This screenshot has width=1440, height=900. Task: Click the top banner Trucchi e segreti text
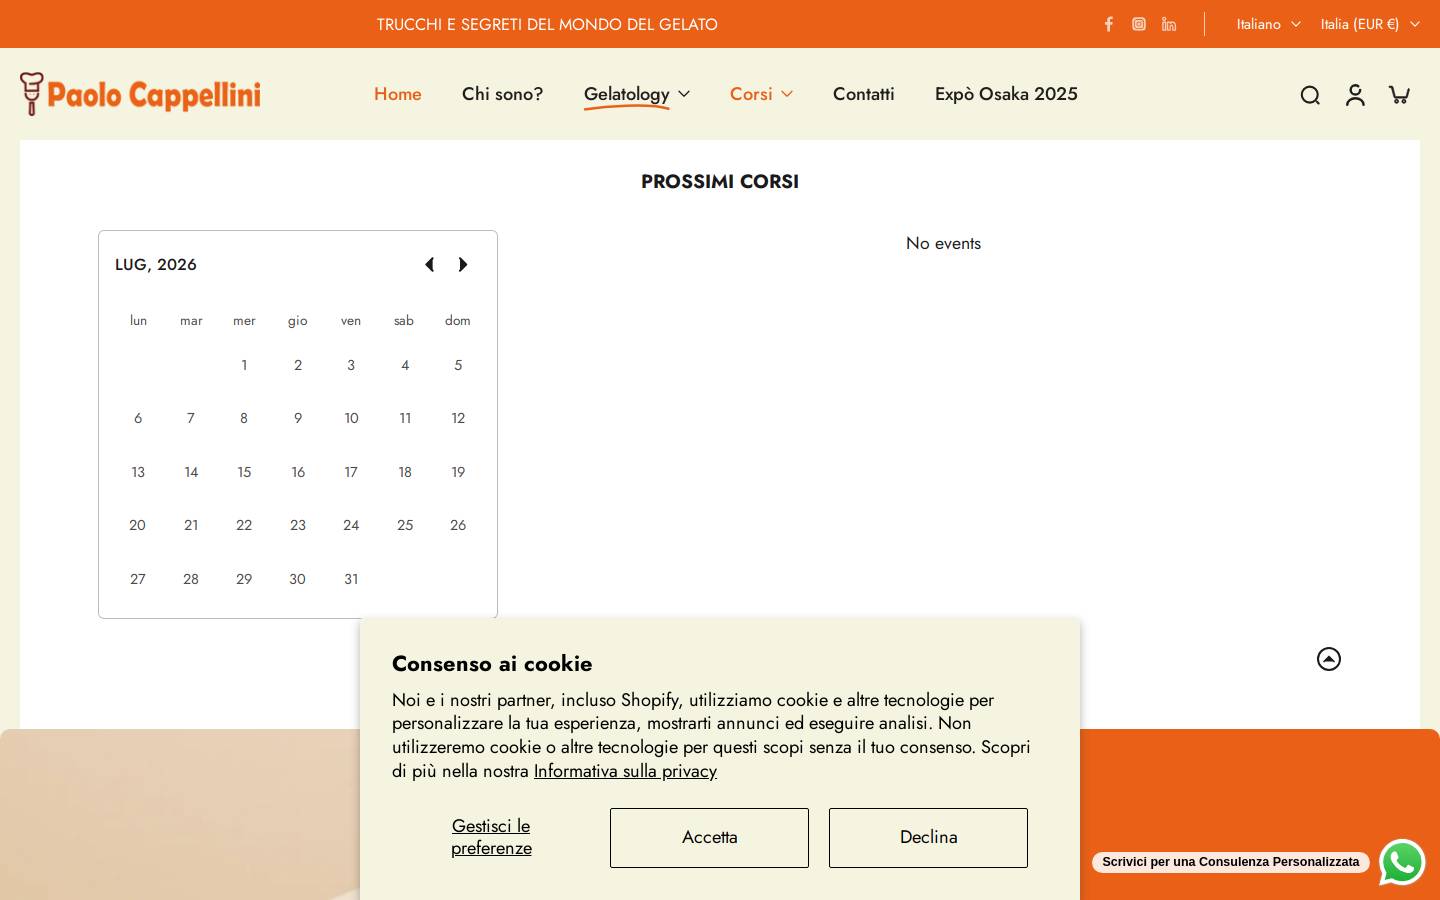coord(547,24)
